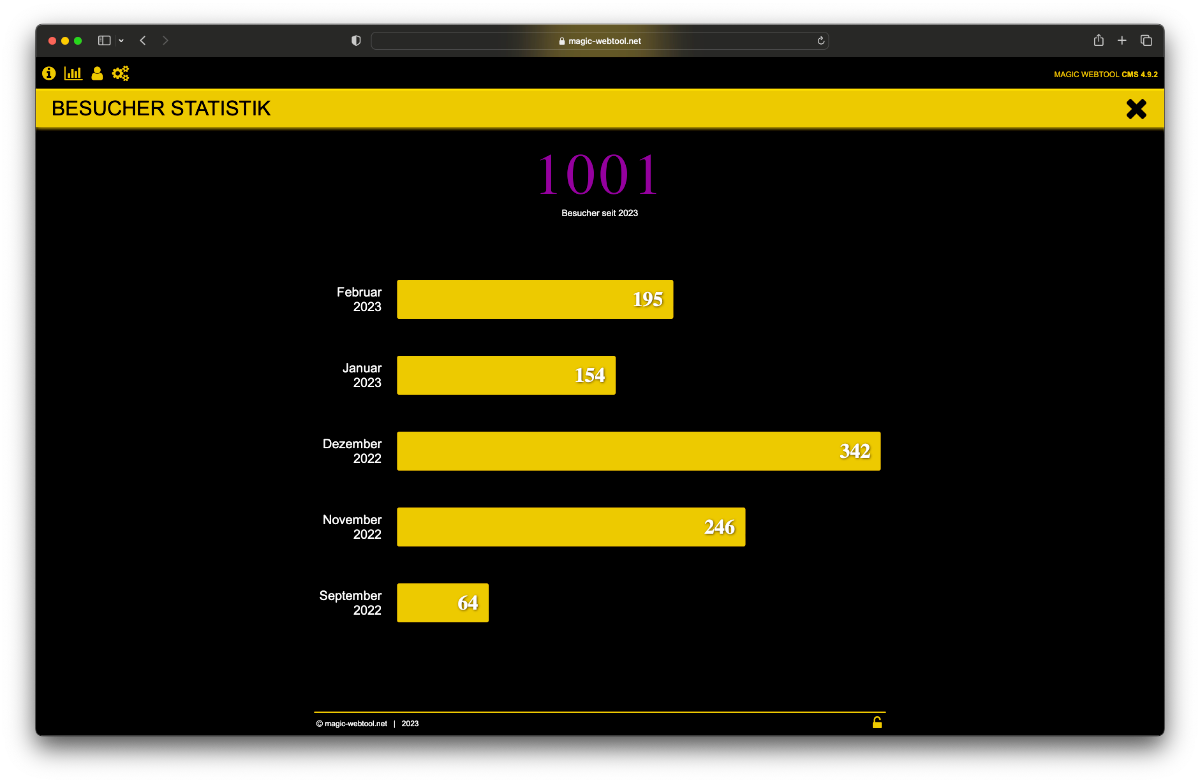1200x783 pixels.
Task: Click the MAGIC WEBTOOL CMS 4.9.2 label
Action: click(1105, 74)
